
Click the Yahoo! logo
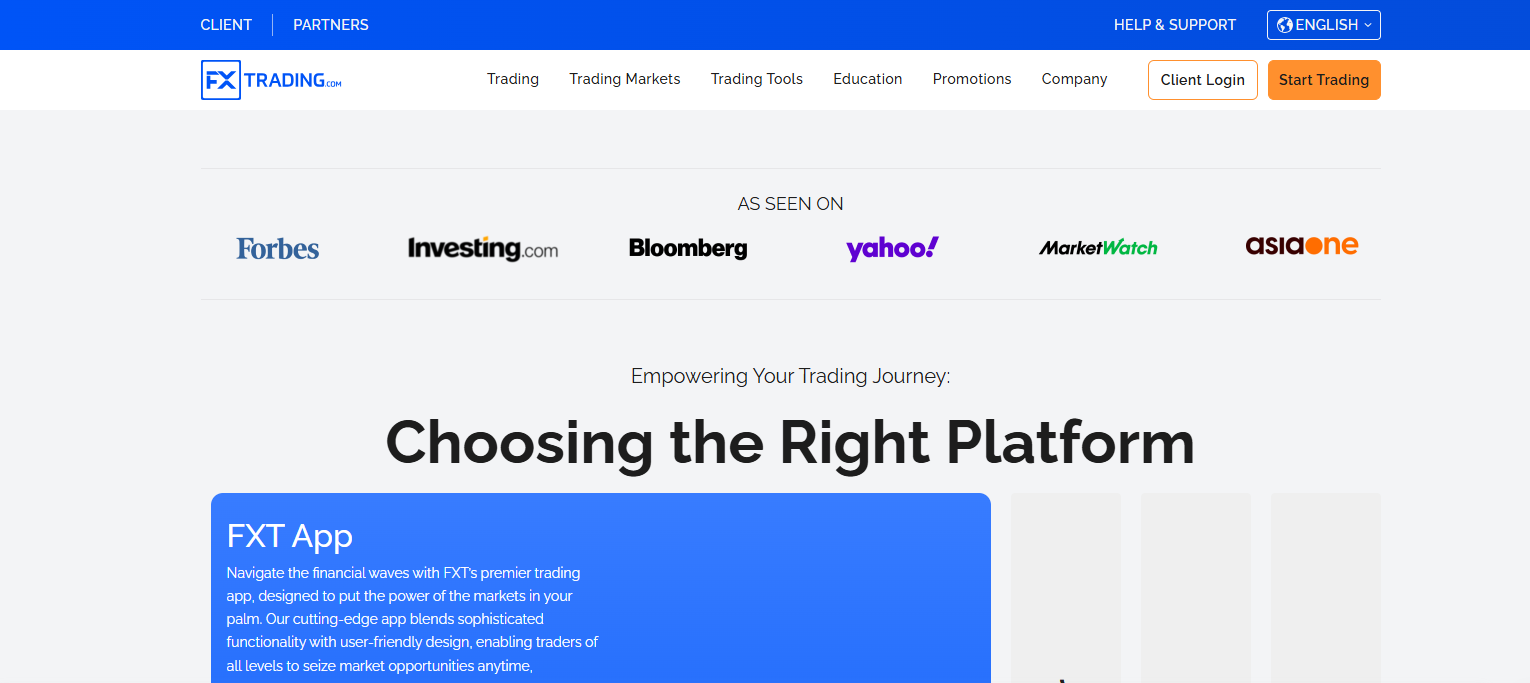[x=892, y=248]
